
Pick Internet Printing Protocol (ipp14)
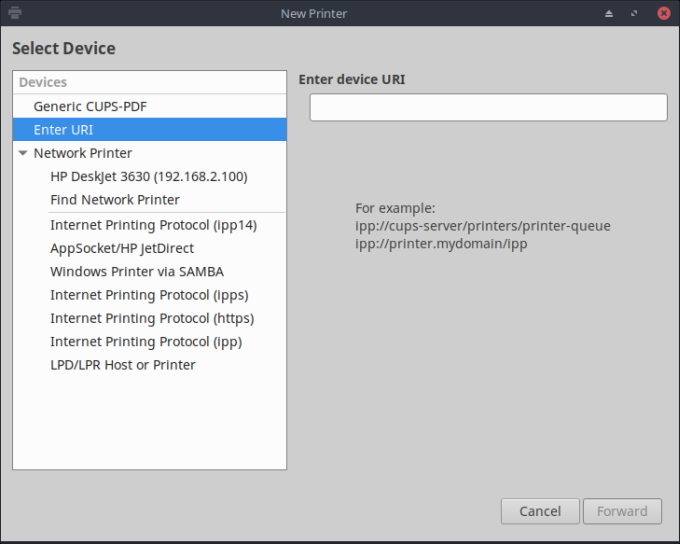click(153, 225)
